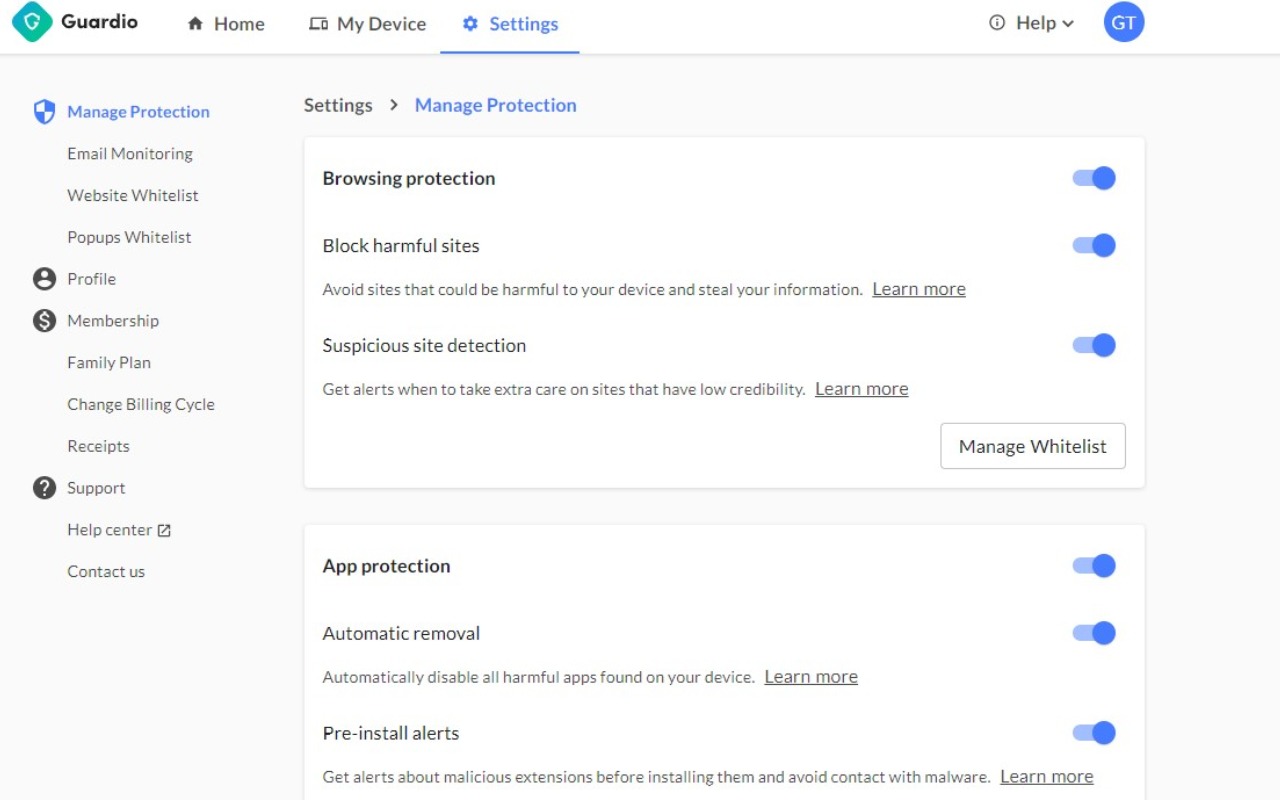Switch to the My Device tab
The height and width of the screenshot is (800, 1280).
coord(367,24)
